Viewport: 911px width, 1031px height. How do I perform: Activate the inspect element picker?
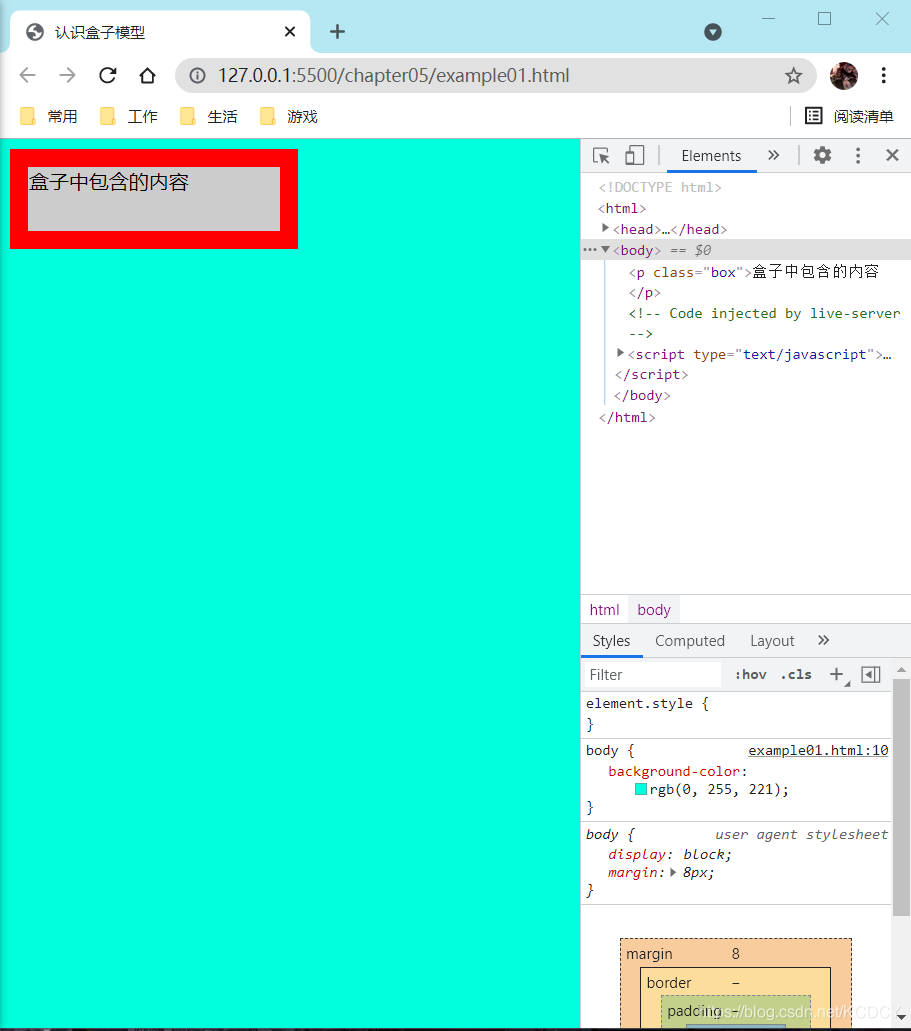tap(601, 156)
